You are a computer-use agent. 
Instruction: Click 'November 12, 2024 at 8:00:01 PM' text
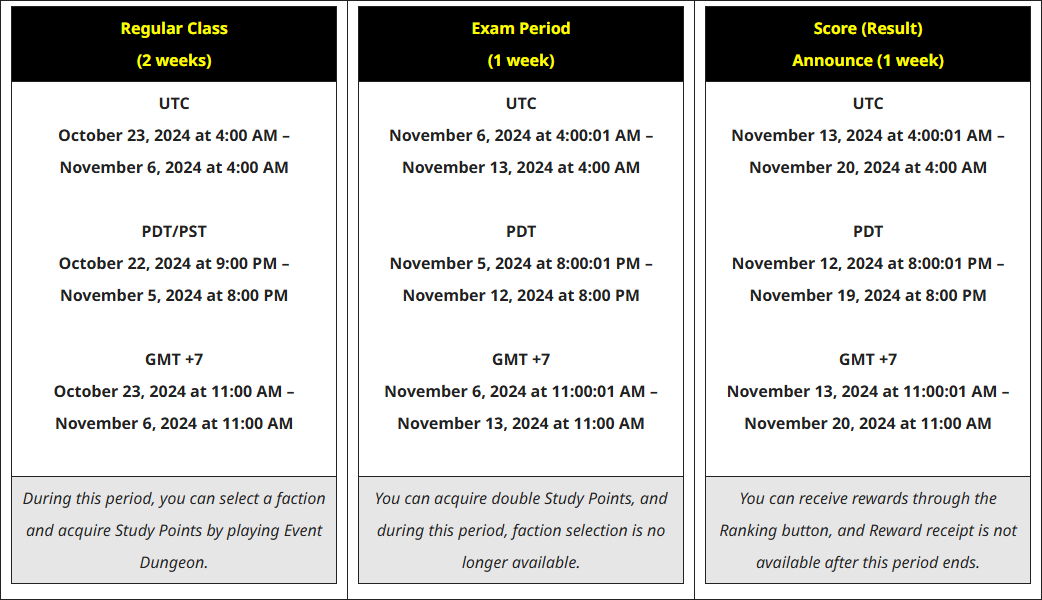coord(862,264)
